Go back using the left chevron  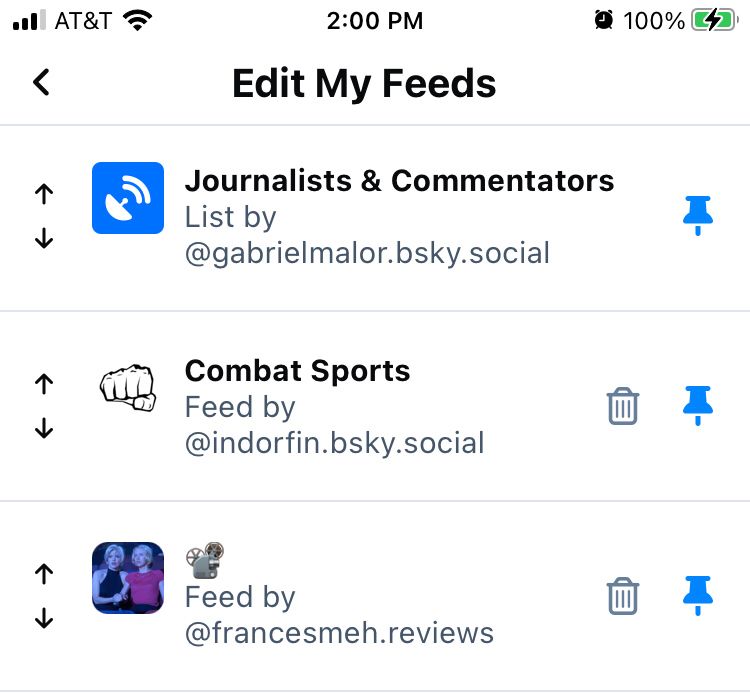tap(42, 82)
